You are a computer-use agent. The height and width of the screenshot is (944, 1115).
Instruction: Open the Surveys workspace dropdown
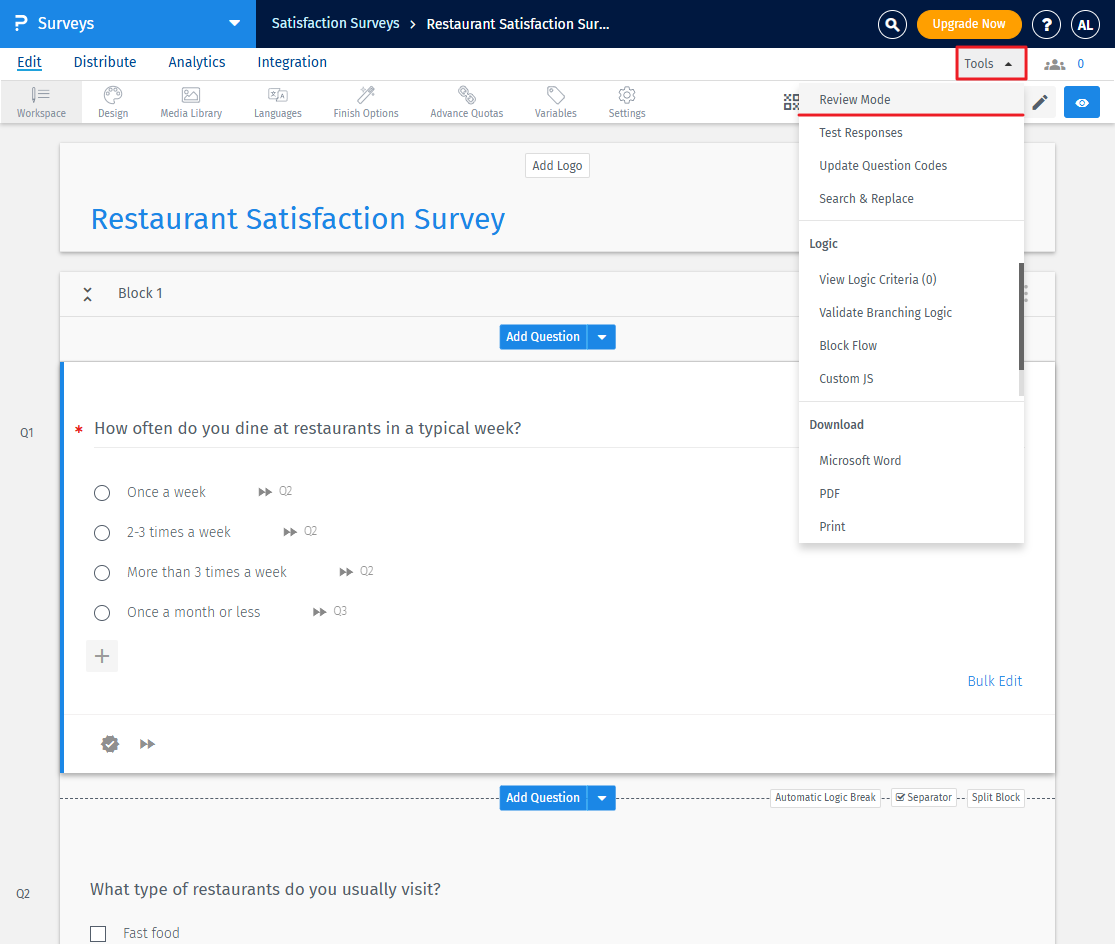click(234, 22)
